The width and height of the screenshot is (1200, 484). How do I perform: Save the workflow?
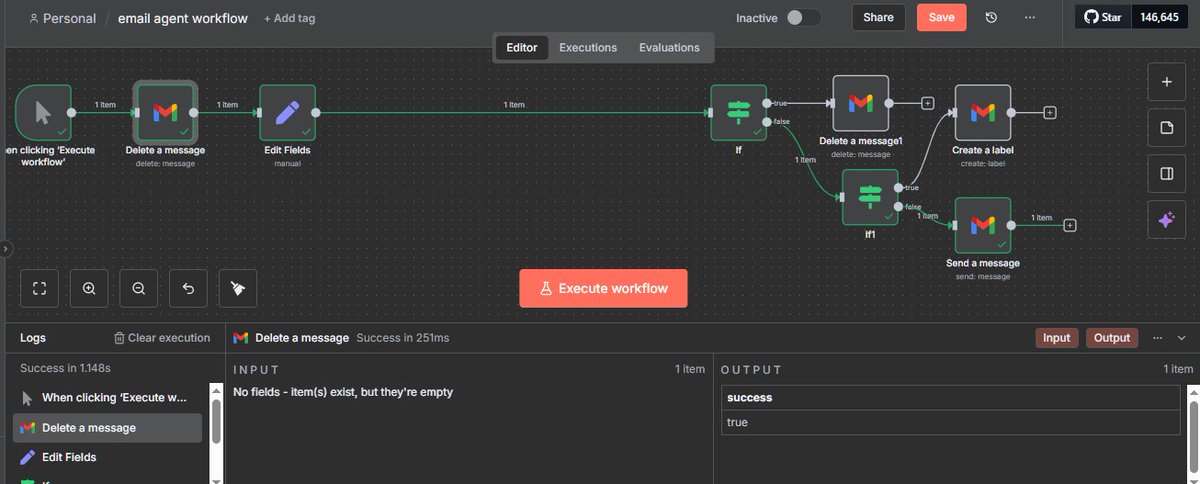941,18
